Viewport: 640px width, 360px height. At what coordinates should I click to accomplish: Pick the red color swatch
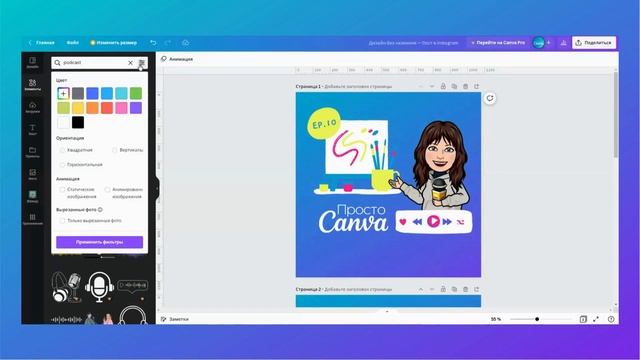(107, 108)
